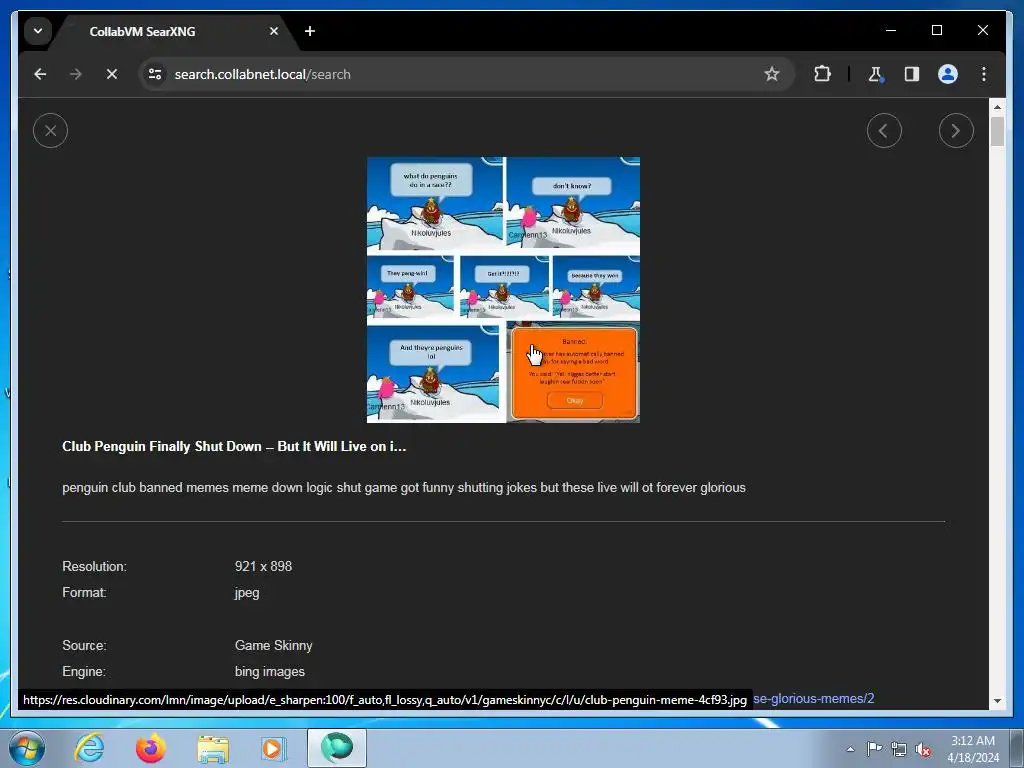Image resolution: width=1024 pixels, height=768 pixels.
Task: Launch Firefox from taskbar
Action: pos(151,748)
